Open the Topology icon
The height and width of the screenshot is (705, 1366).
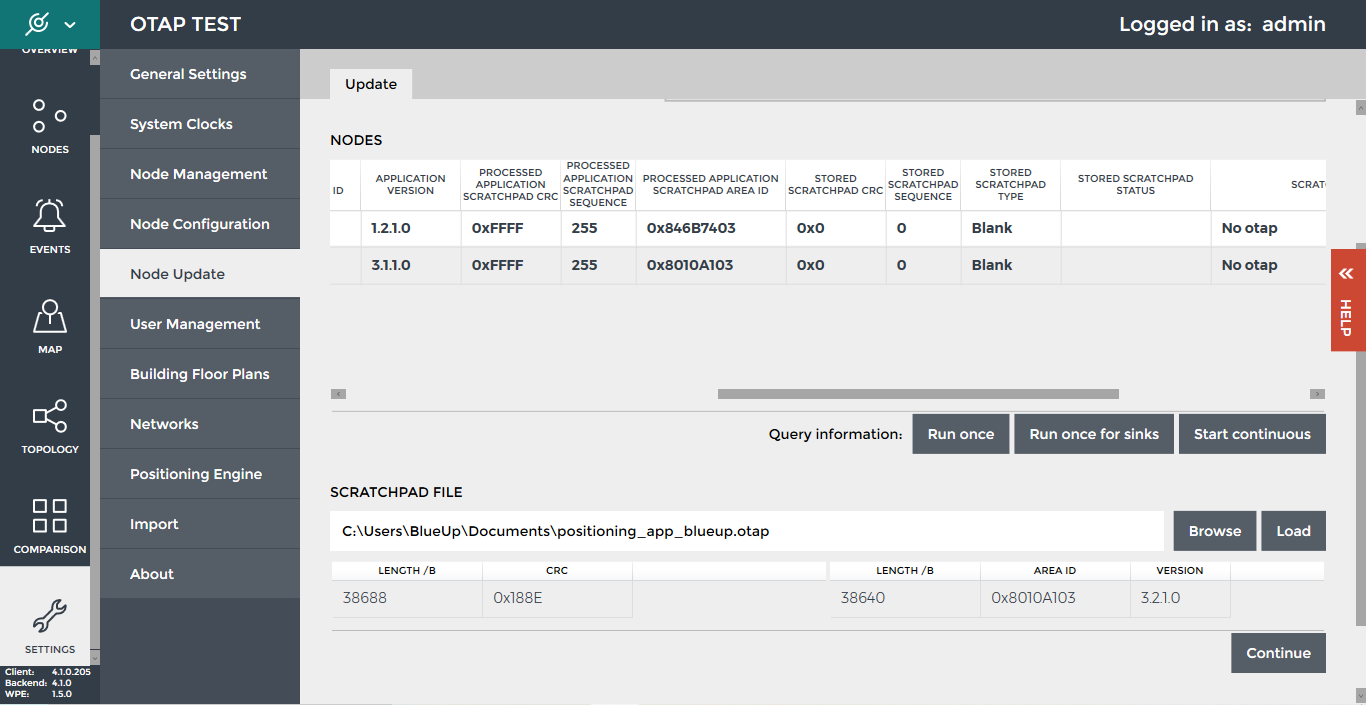coord(49,416)
